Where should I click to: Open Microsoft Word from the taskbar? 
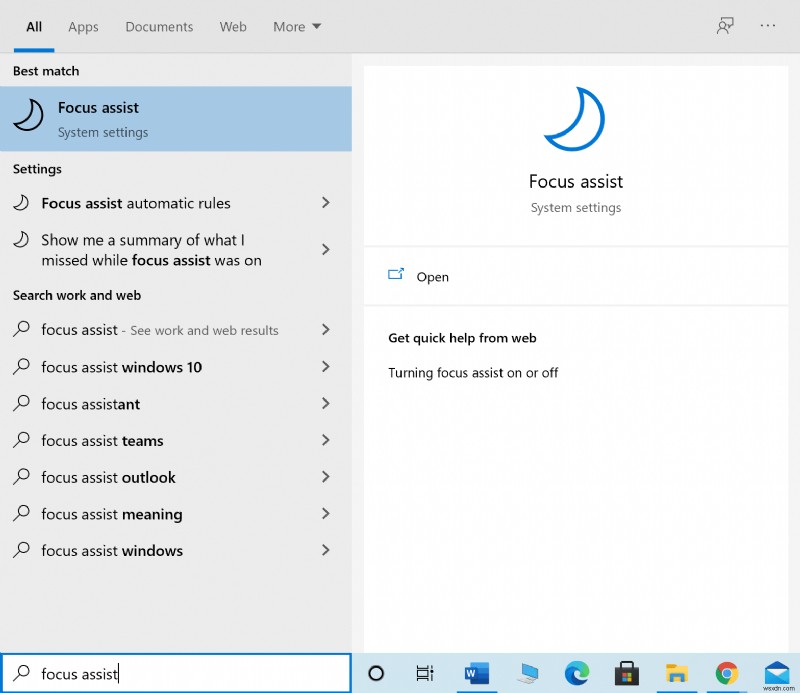click(475, 673)
